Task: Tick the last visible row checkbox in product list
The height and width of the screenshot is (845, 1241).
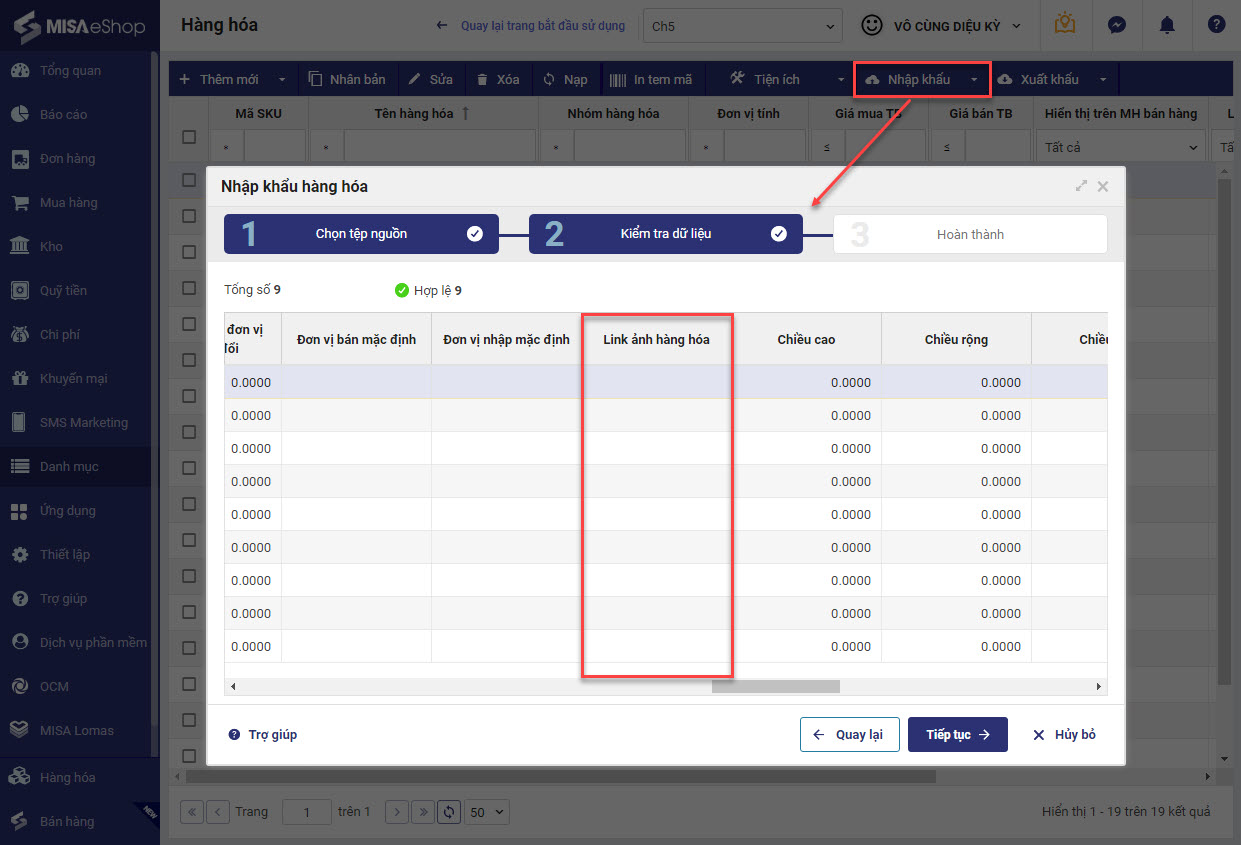Action: (189, 755)
